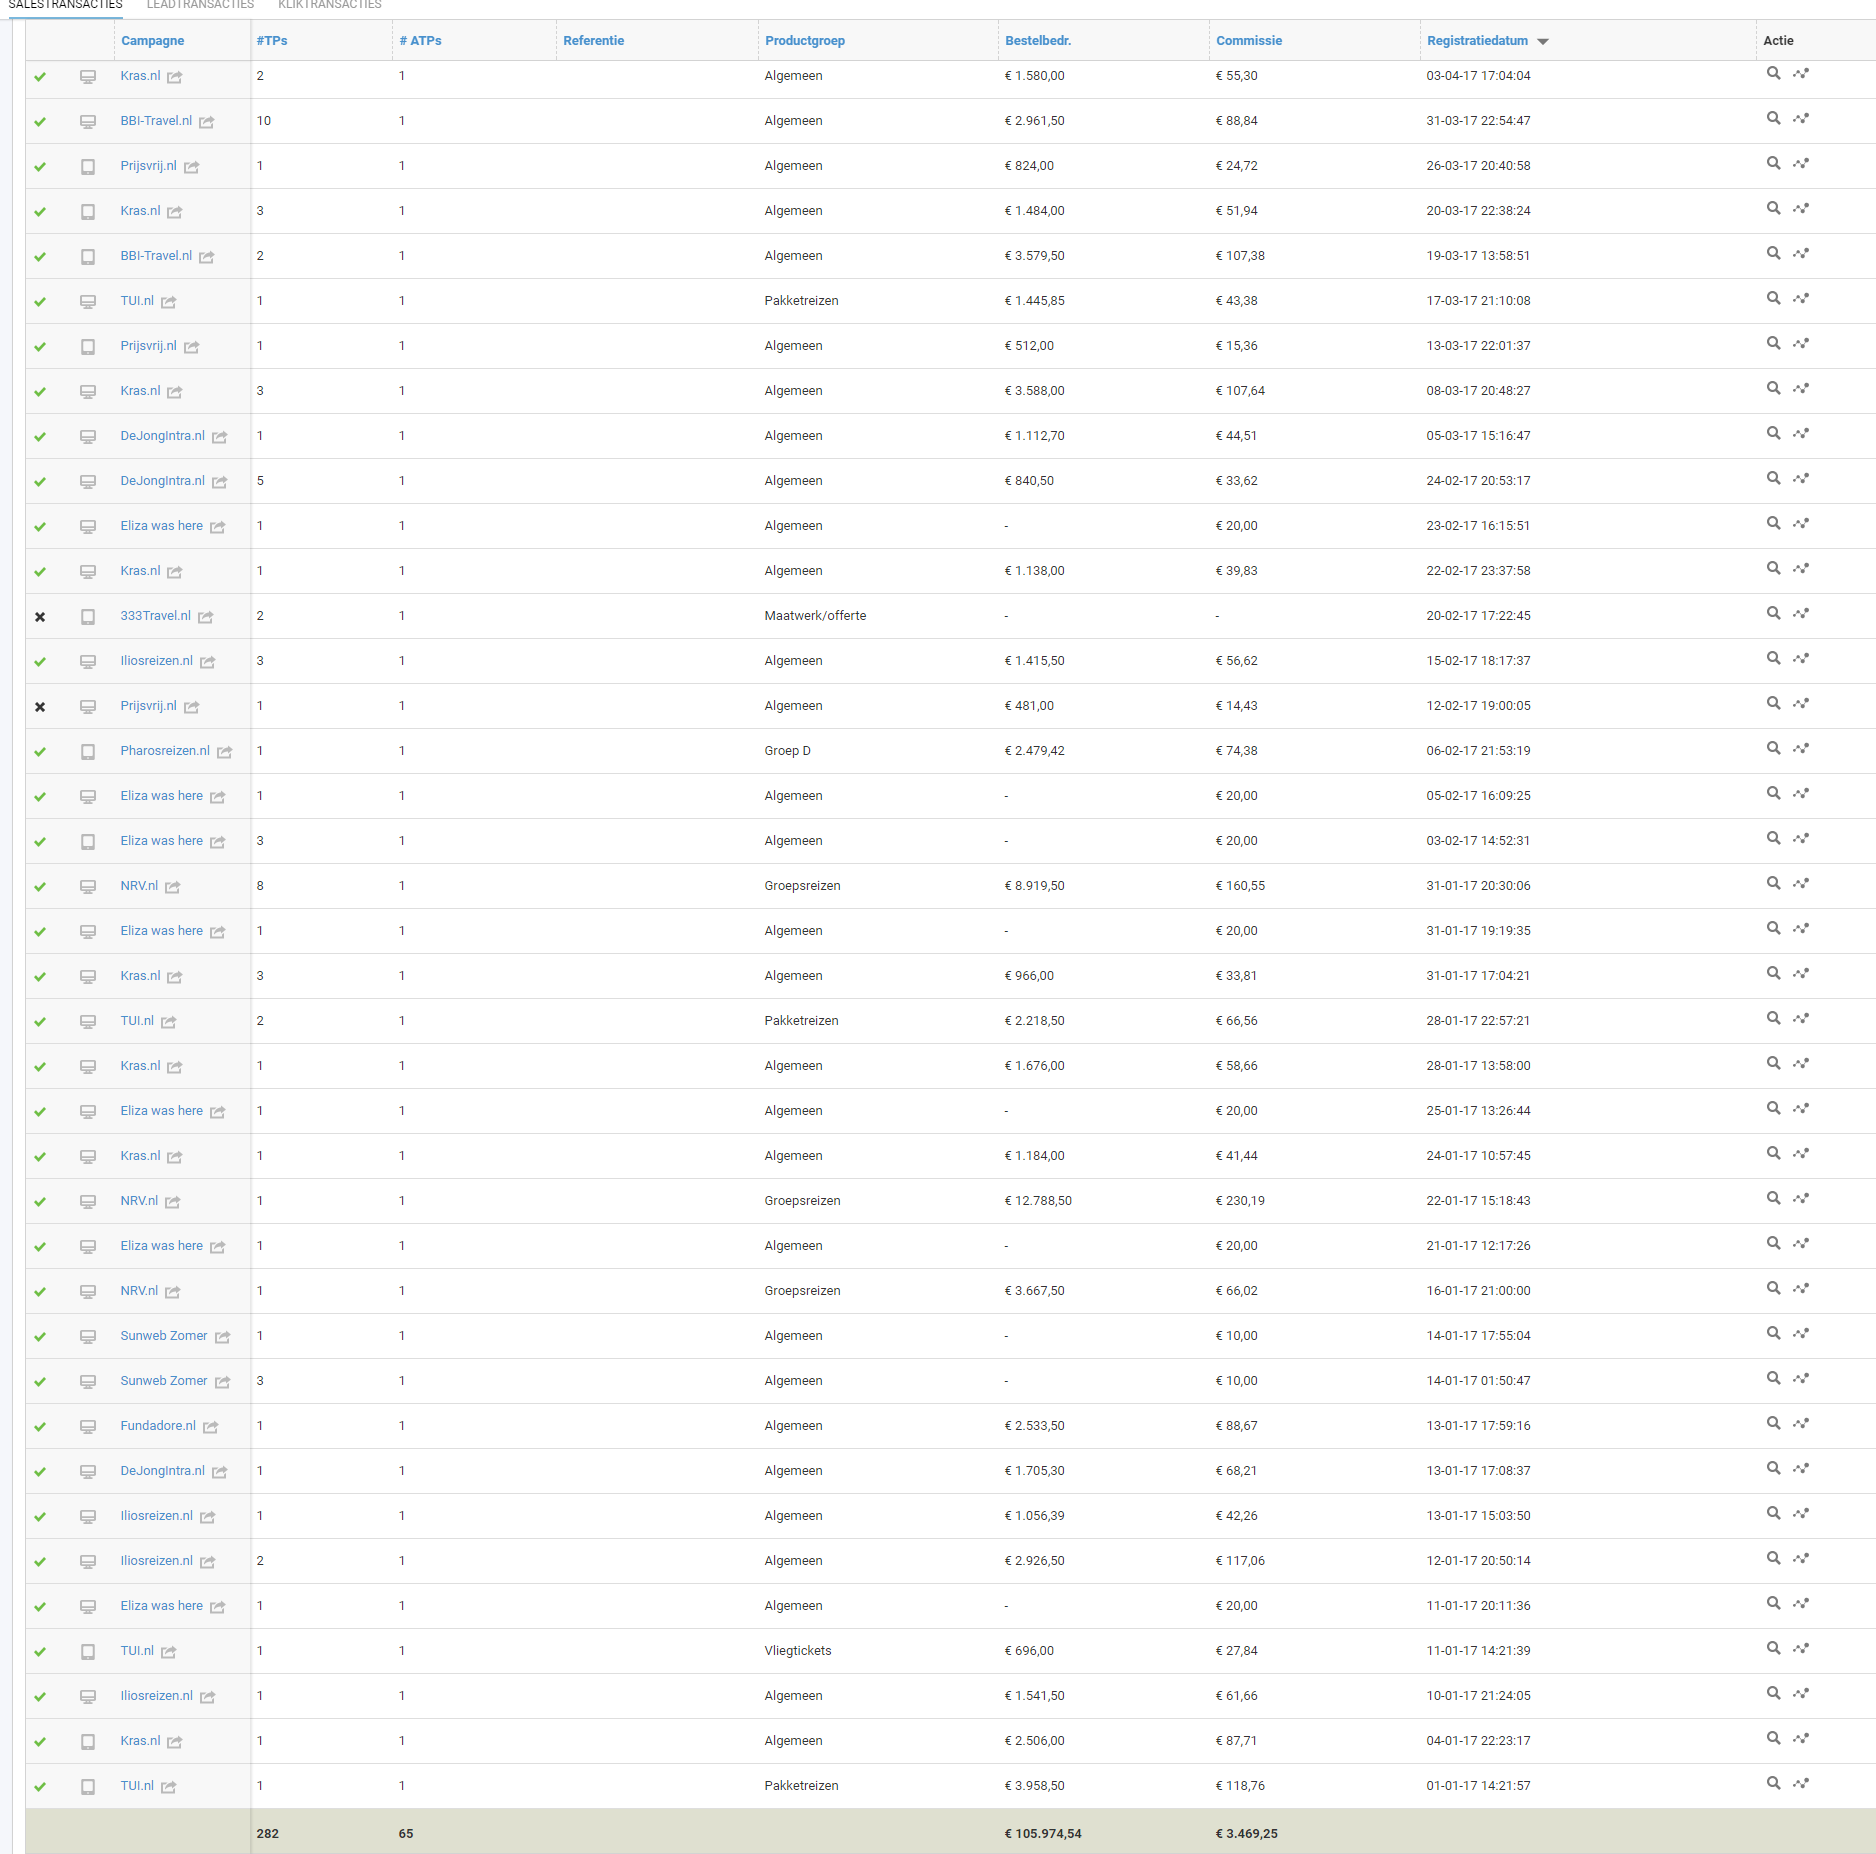Open click-path icon for 22-01-17 15:18:43 row
The width and height of the screenshot is (1876, 1854).
tap(1801, 1198)
